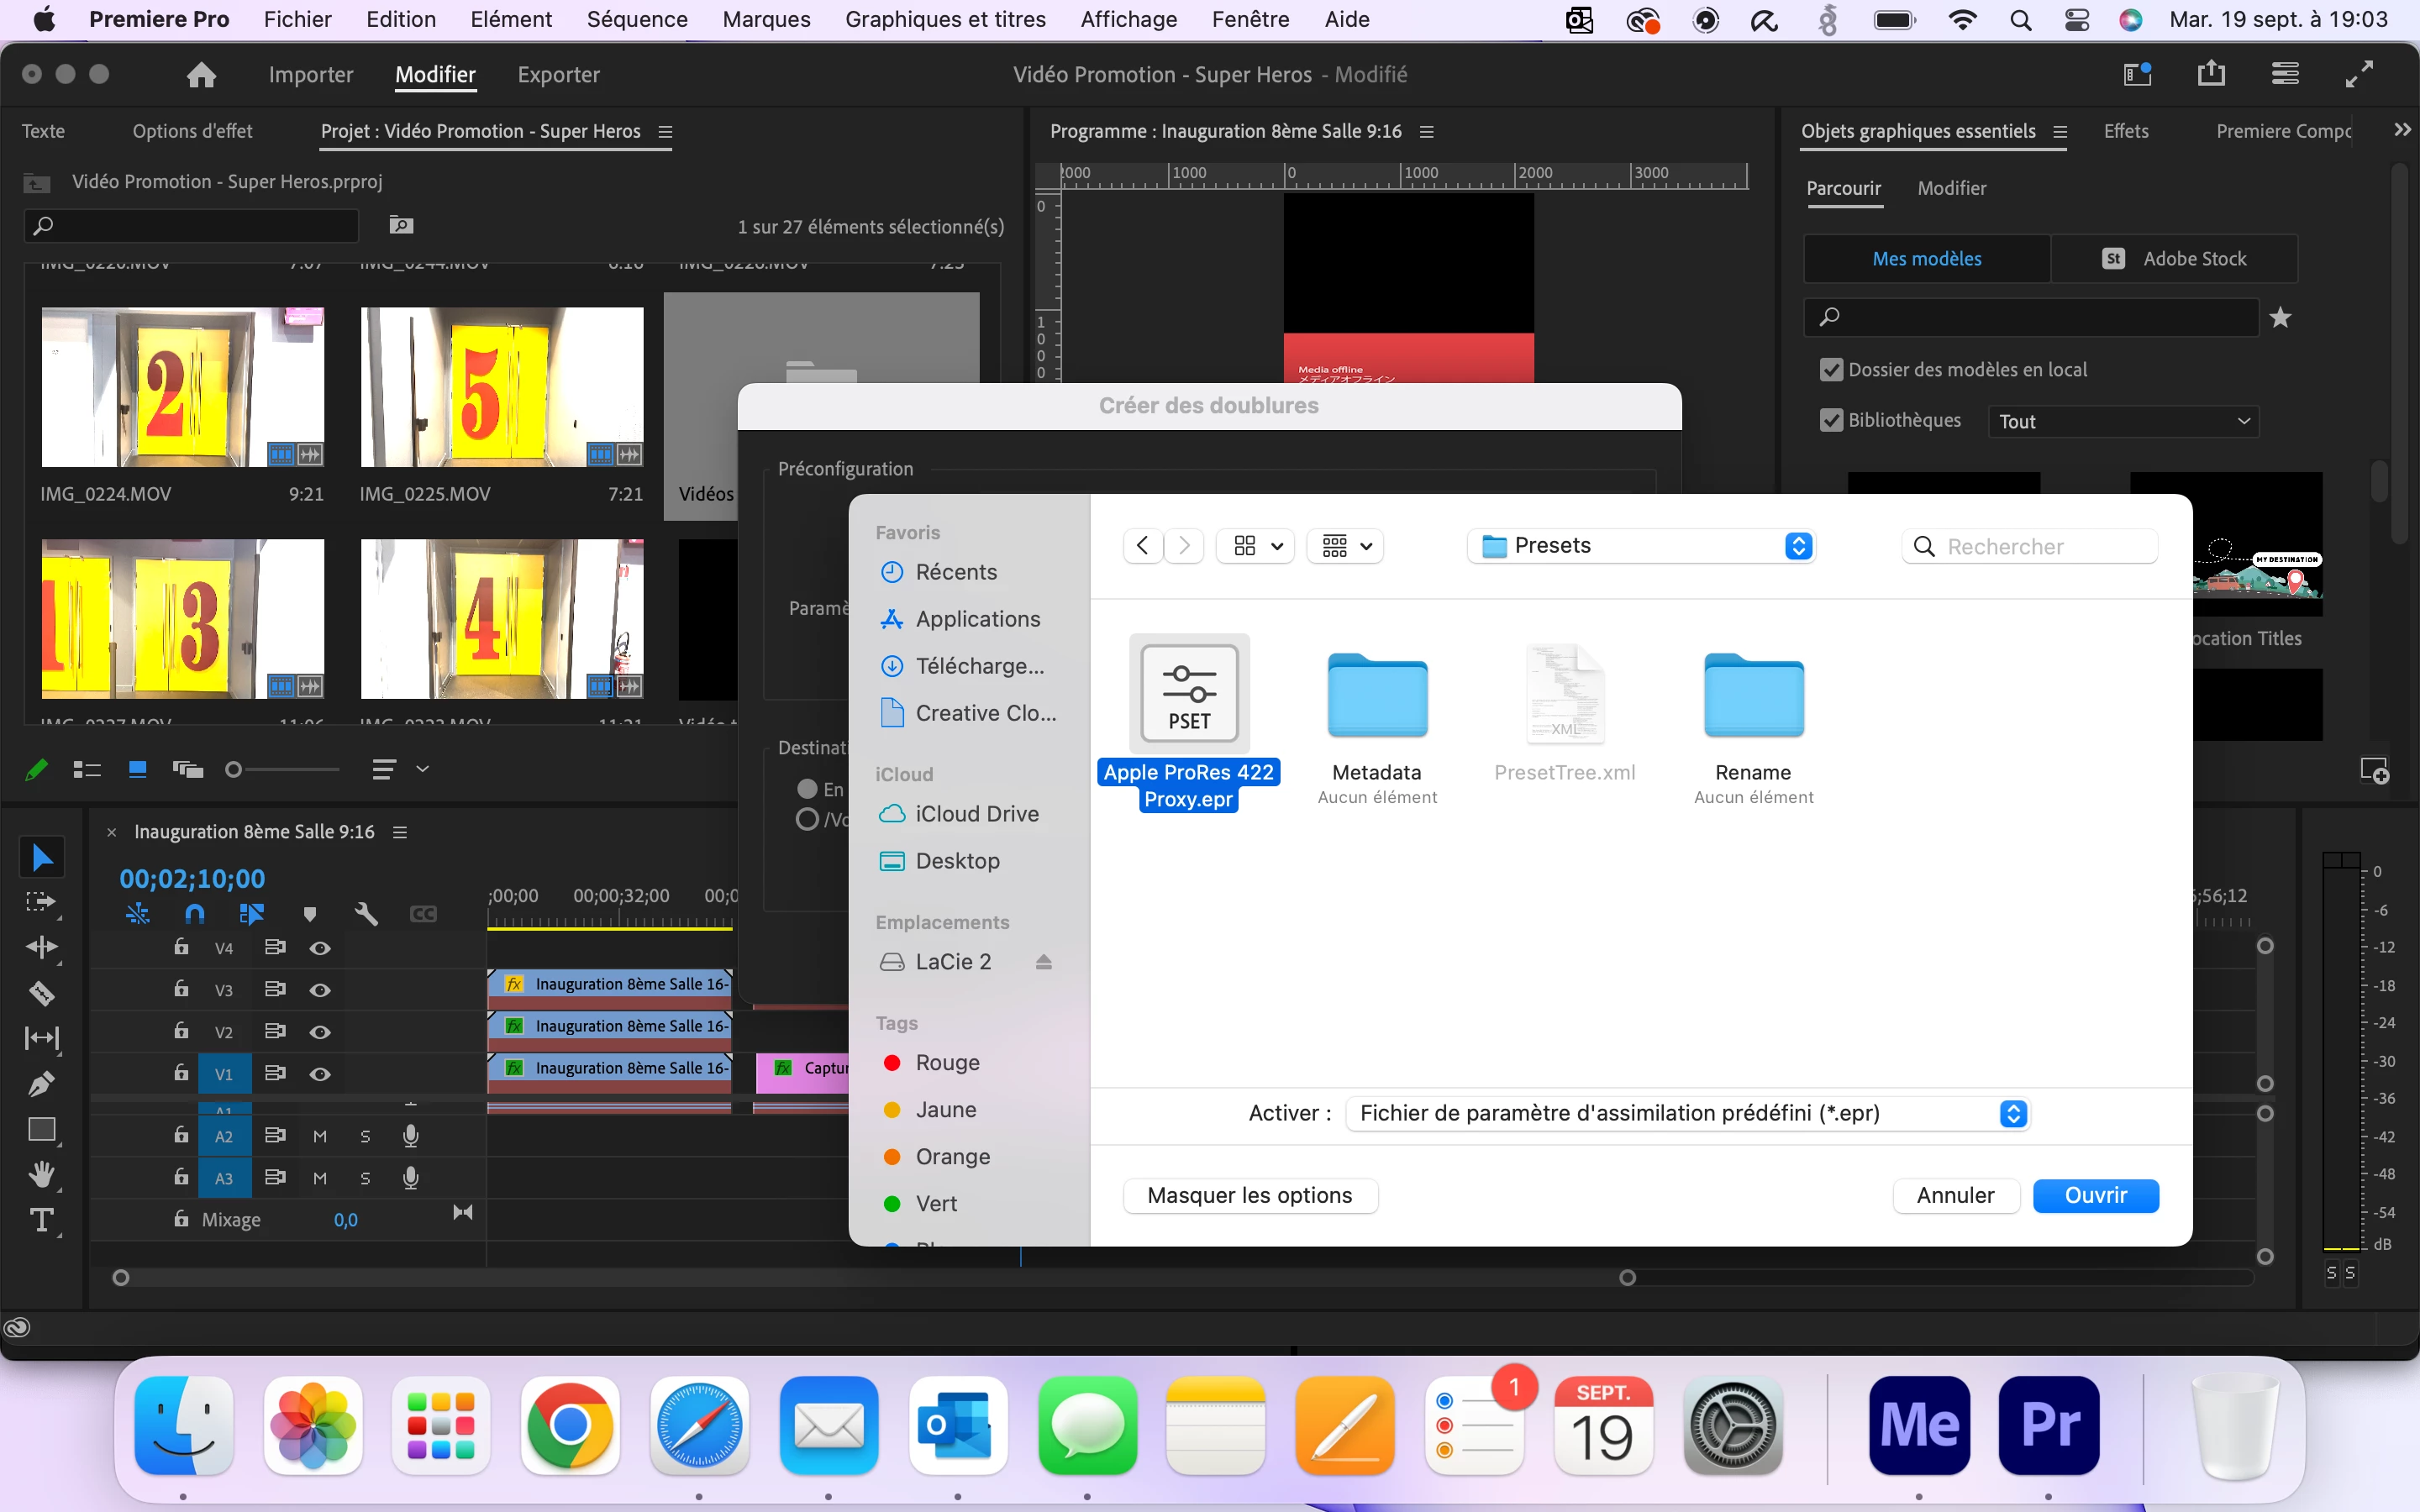The width and height of the screenshot is (2420, 1512).
Task: Select the Pen tool
Action: click(x=41, y=1084)
